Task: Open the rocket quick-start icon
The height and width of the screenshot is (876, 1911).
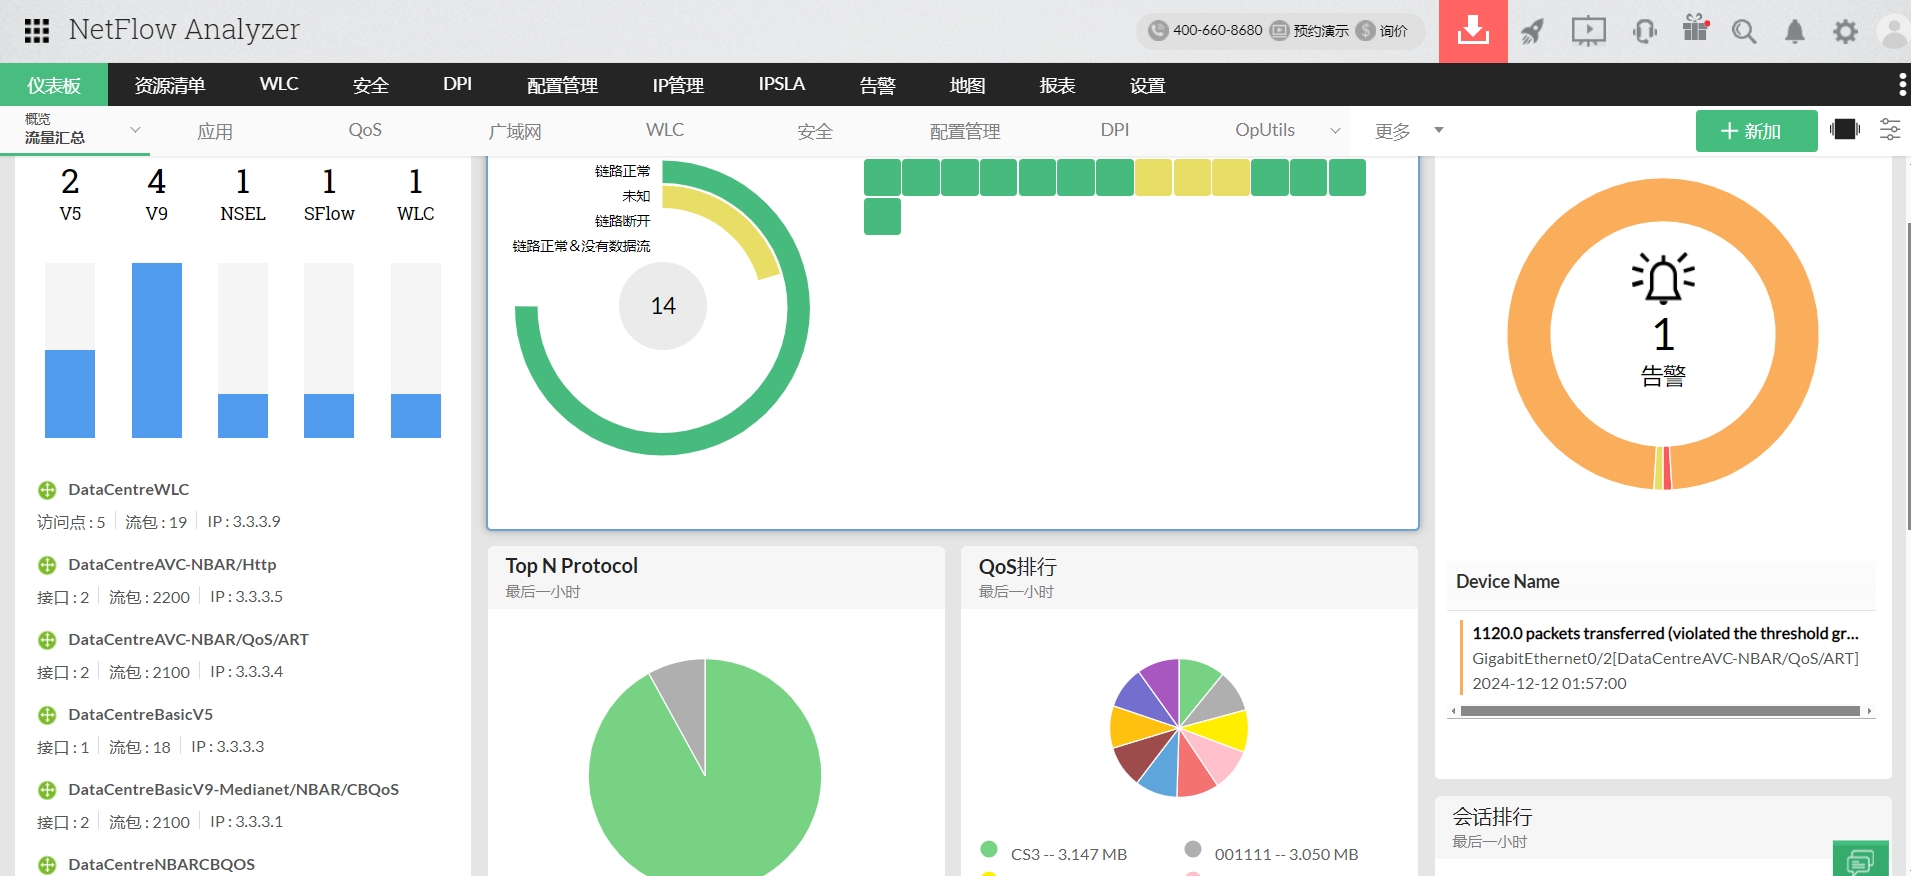Action: click(1532, 31)
